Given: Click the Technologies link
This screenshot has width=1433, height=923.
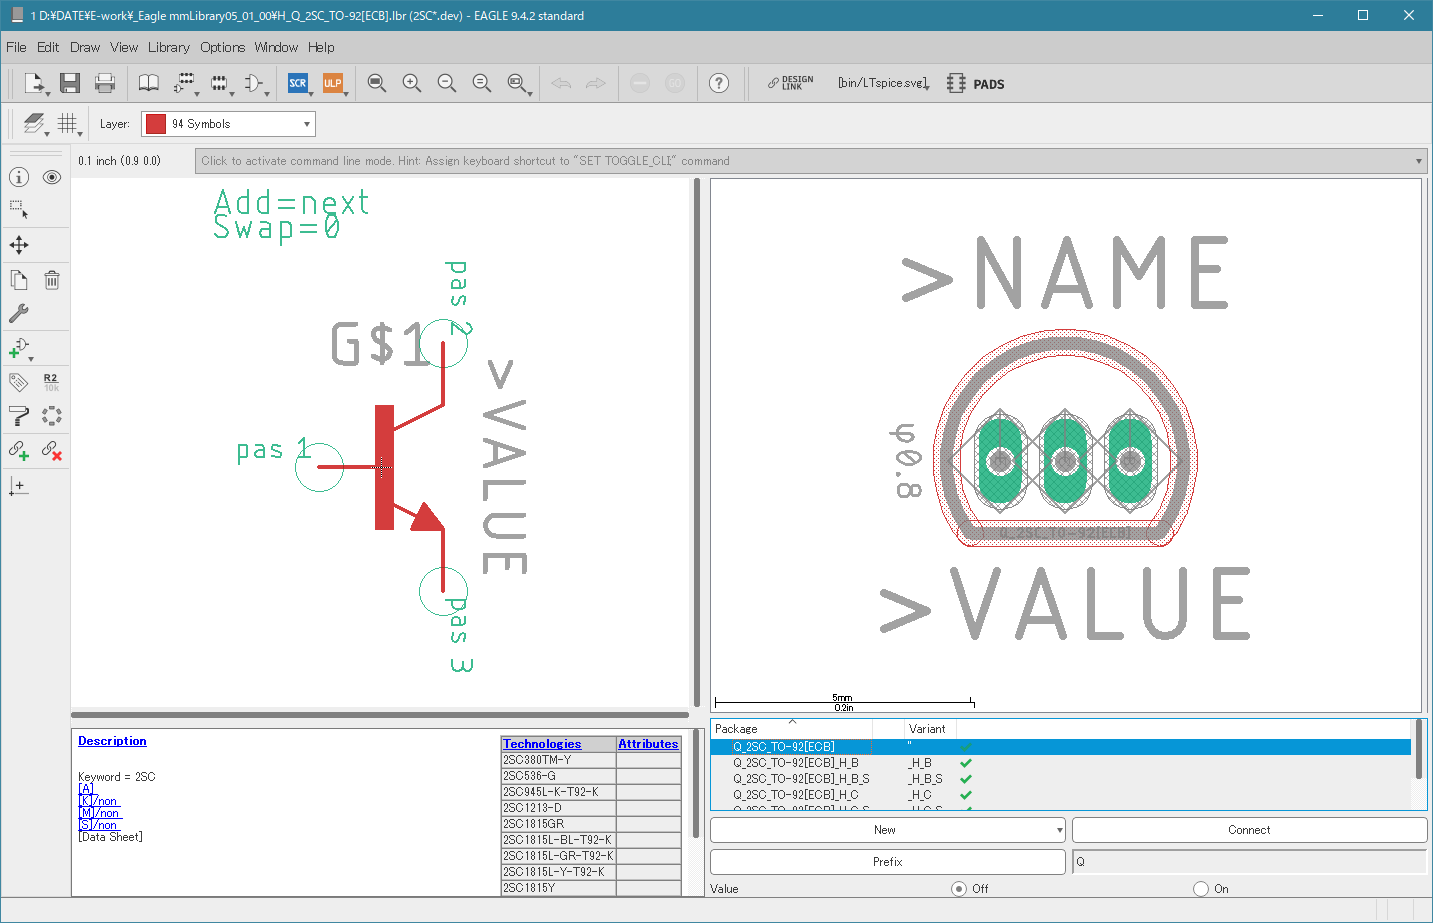Looking at the screenshot, I should click(x=542, y=744).
